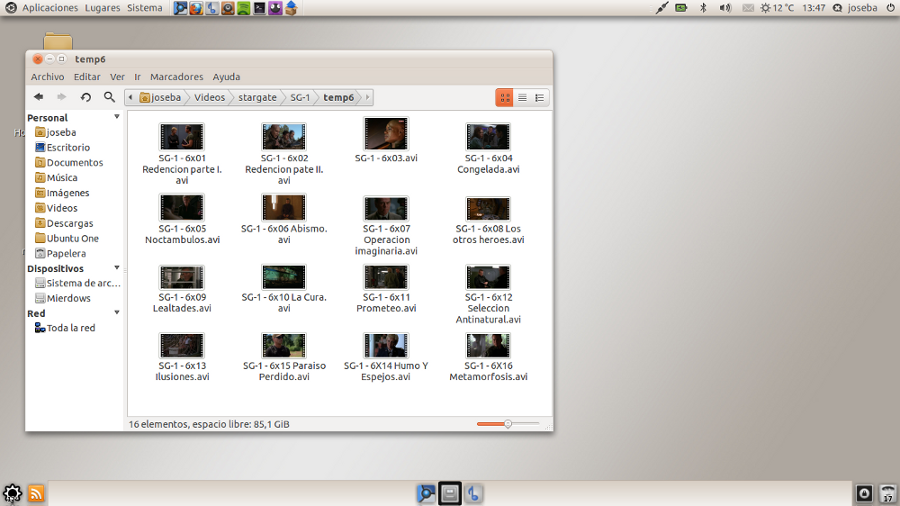Open the Ir menu
900x506 pixels.
[x=137, y=77]
